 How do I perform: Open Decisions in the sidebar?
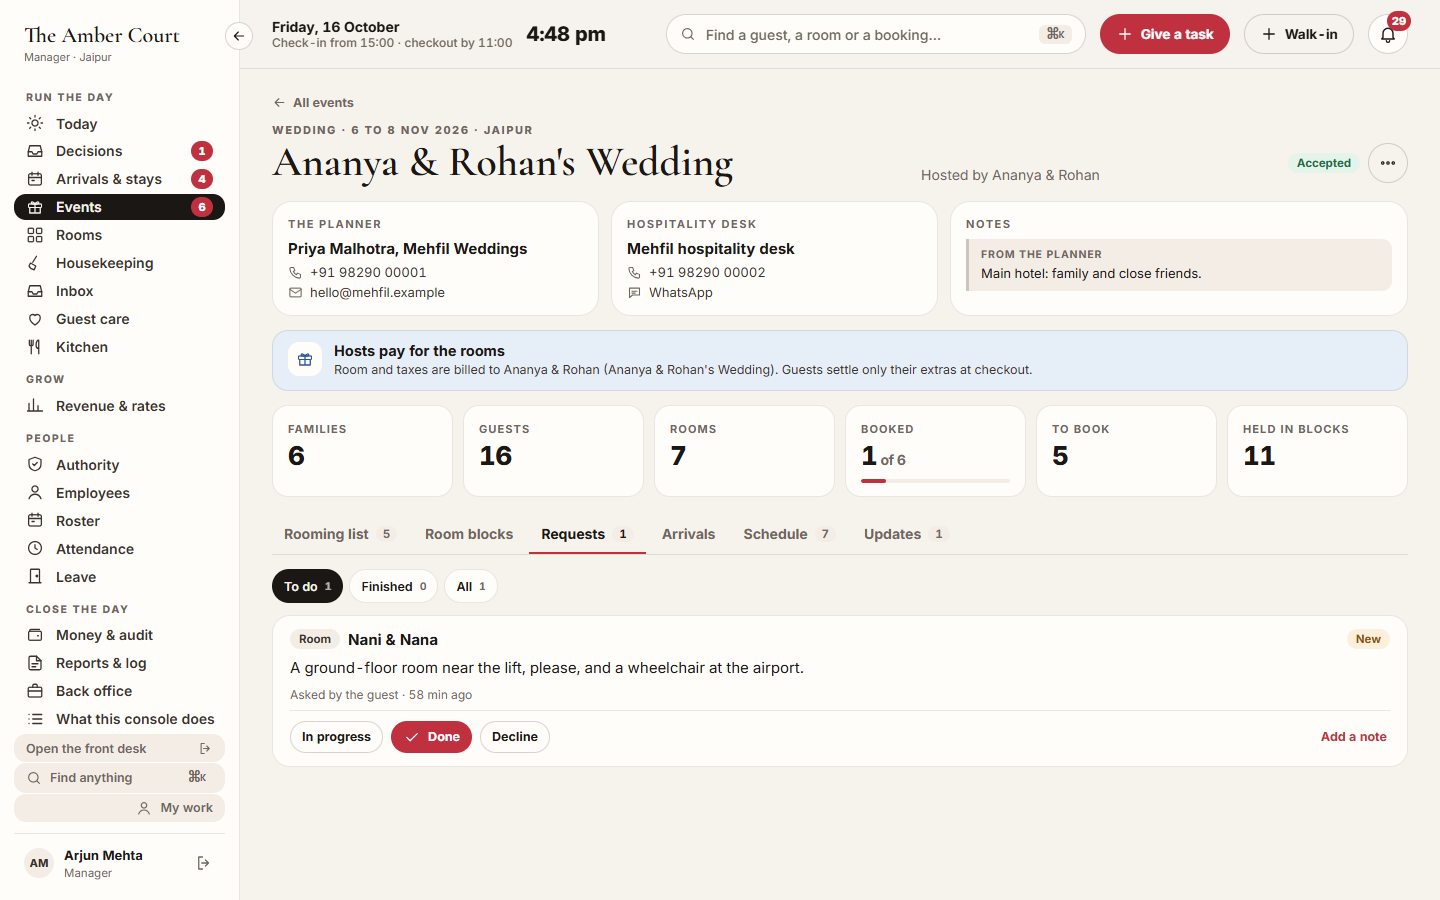[x=119, y=151]
